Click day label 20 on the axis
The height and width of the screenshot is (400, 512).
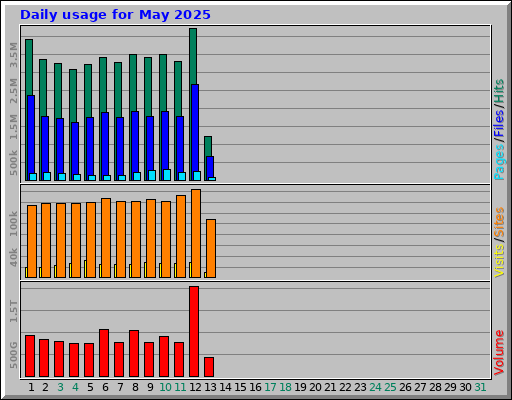point(315,387)
